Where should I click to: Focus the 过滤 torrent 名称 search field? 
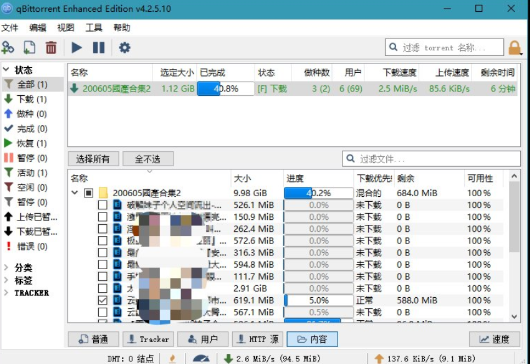(444, 47)
